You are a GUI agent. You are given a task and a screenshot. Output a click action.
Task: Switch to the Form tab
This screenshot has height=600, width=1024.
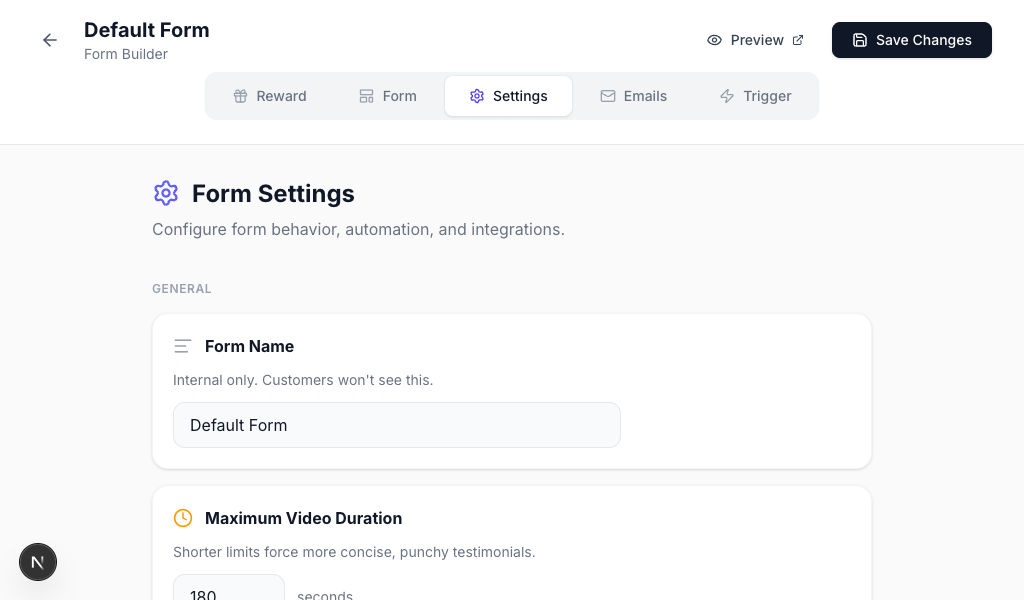387,96
